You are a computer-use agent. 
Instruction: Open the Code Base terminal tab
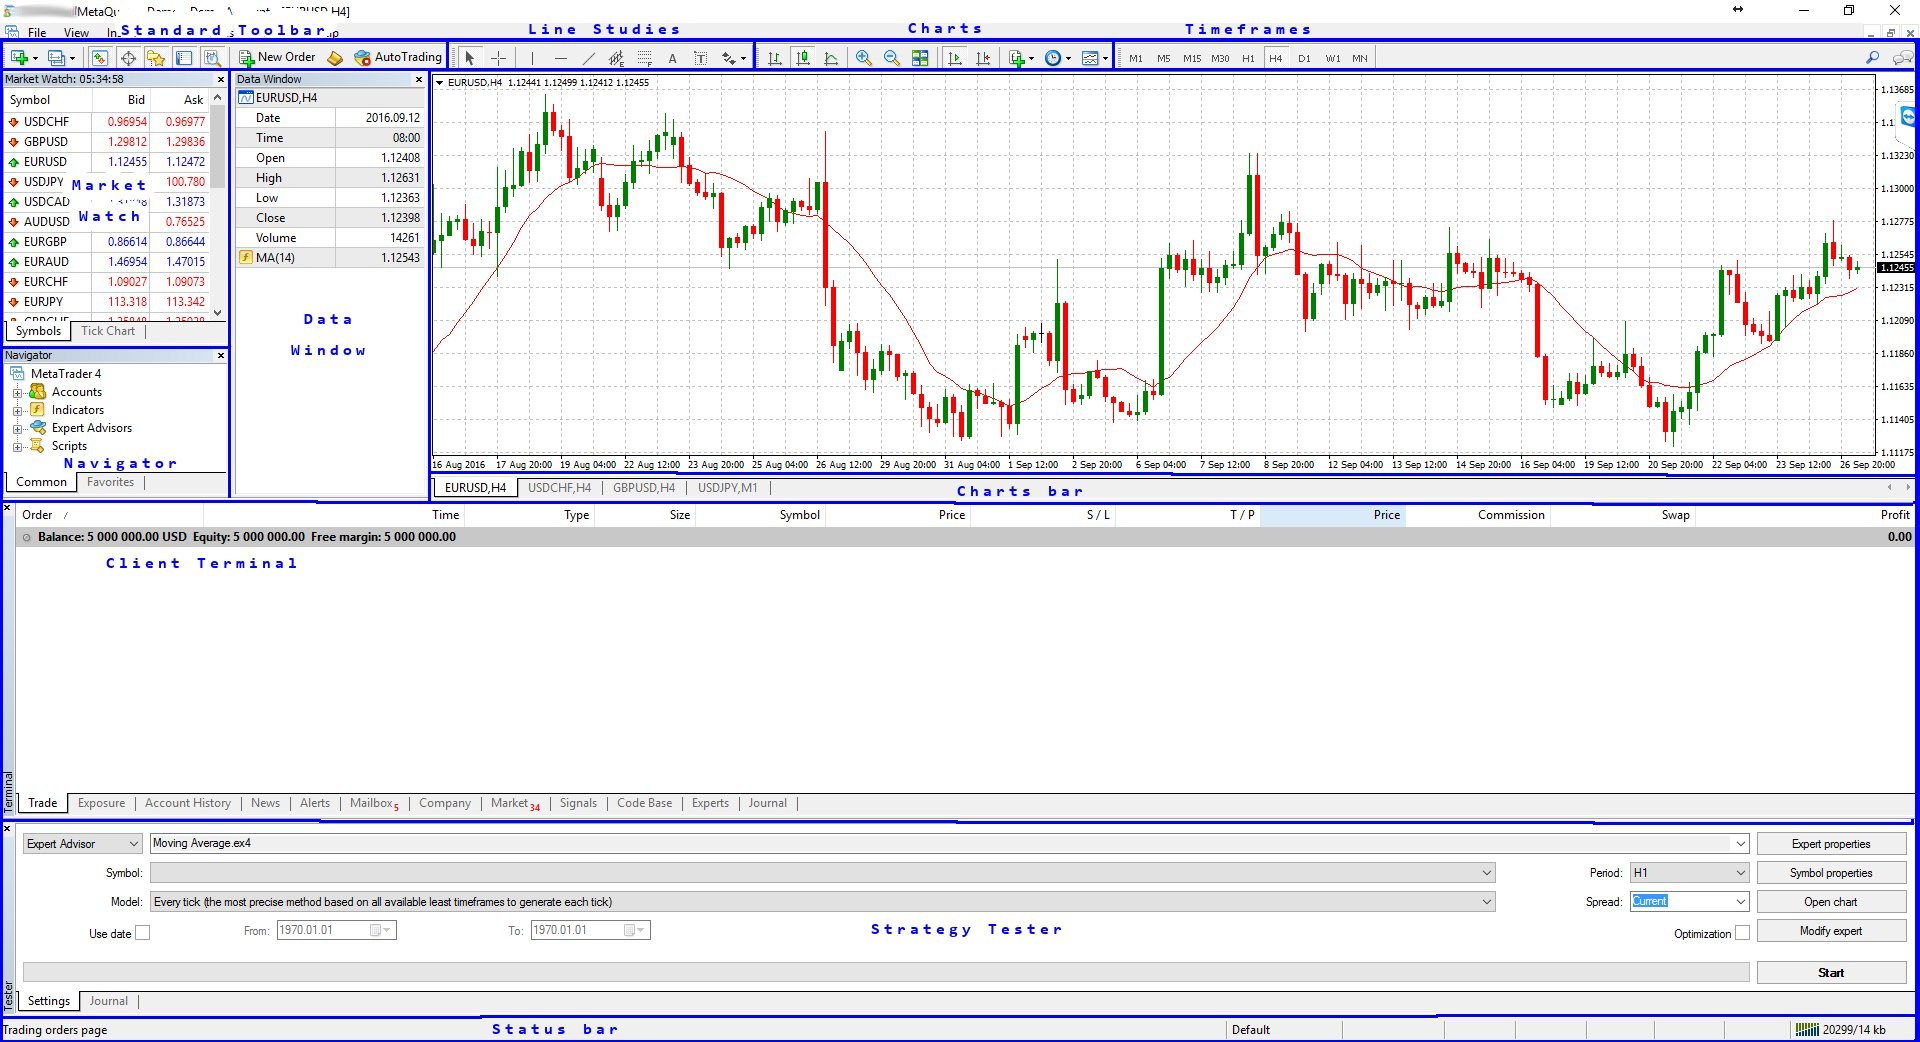pyautogui.click(x=645, y=803)
